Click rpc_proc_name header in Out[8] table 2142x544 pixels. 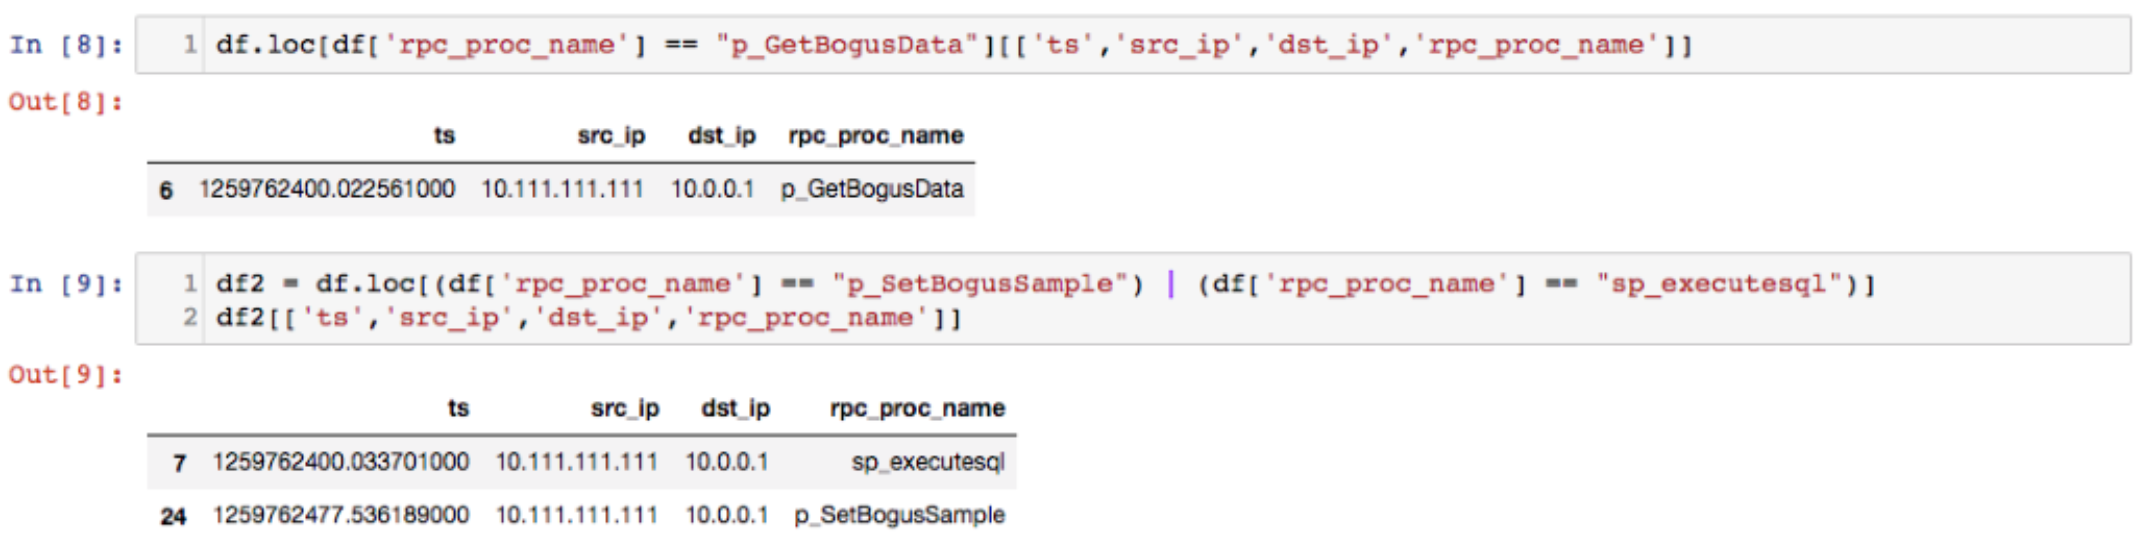[876, 136]
